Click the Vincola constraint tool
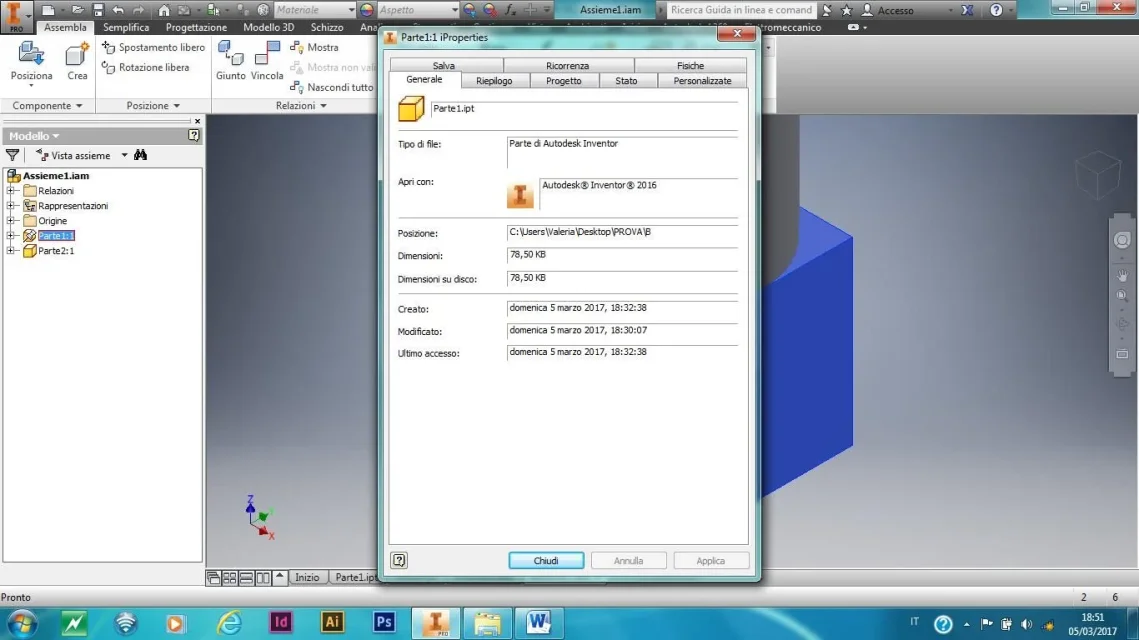Viewport: 1139px width, 640px height. coord(267,62)
